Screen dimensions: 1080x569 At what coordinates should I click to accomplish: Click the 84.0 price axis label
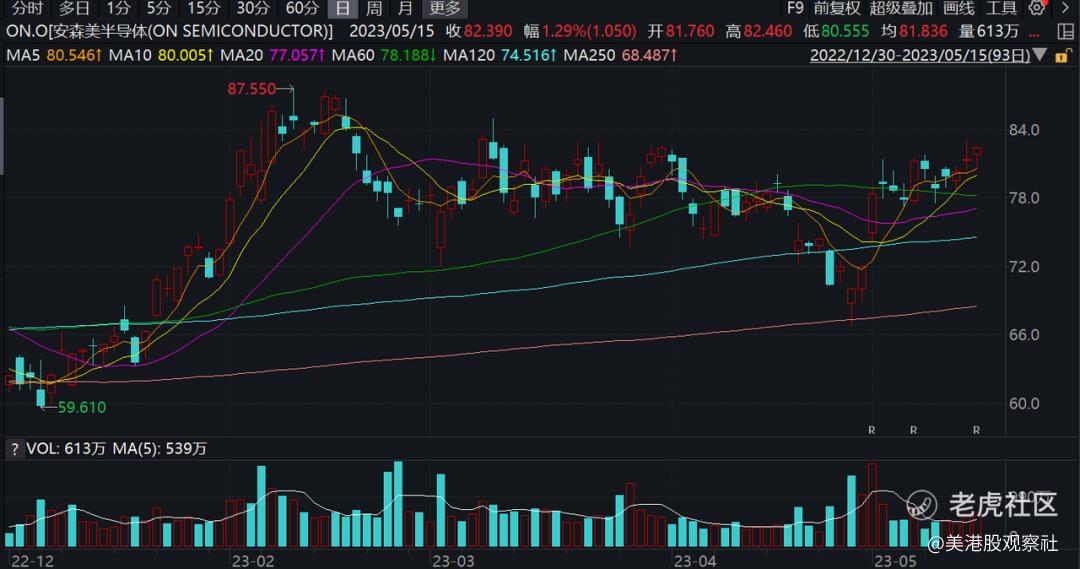(x=1024, y=130)
